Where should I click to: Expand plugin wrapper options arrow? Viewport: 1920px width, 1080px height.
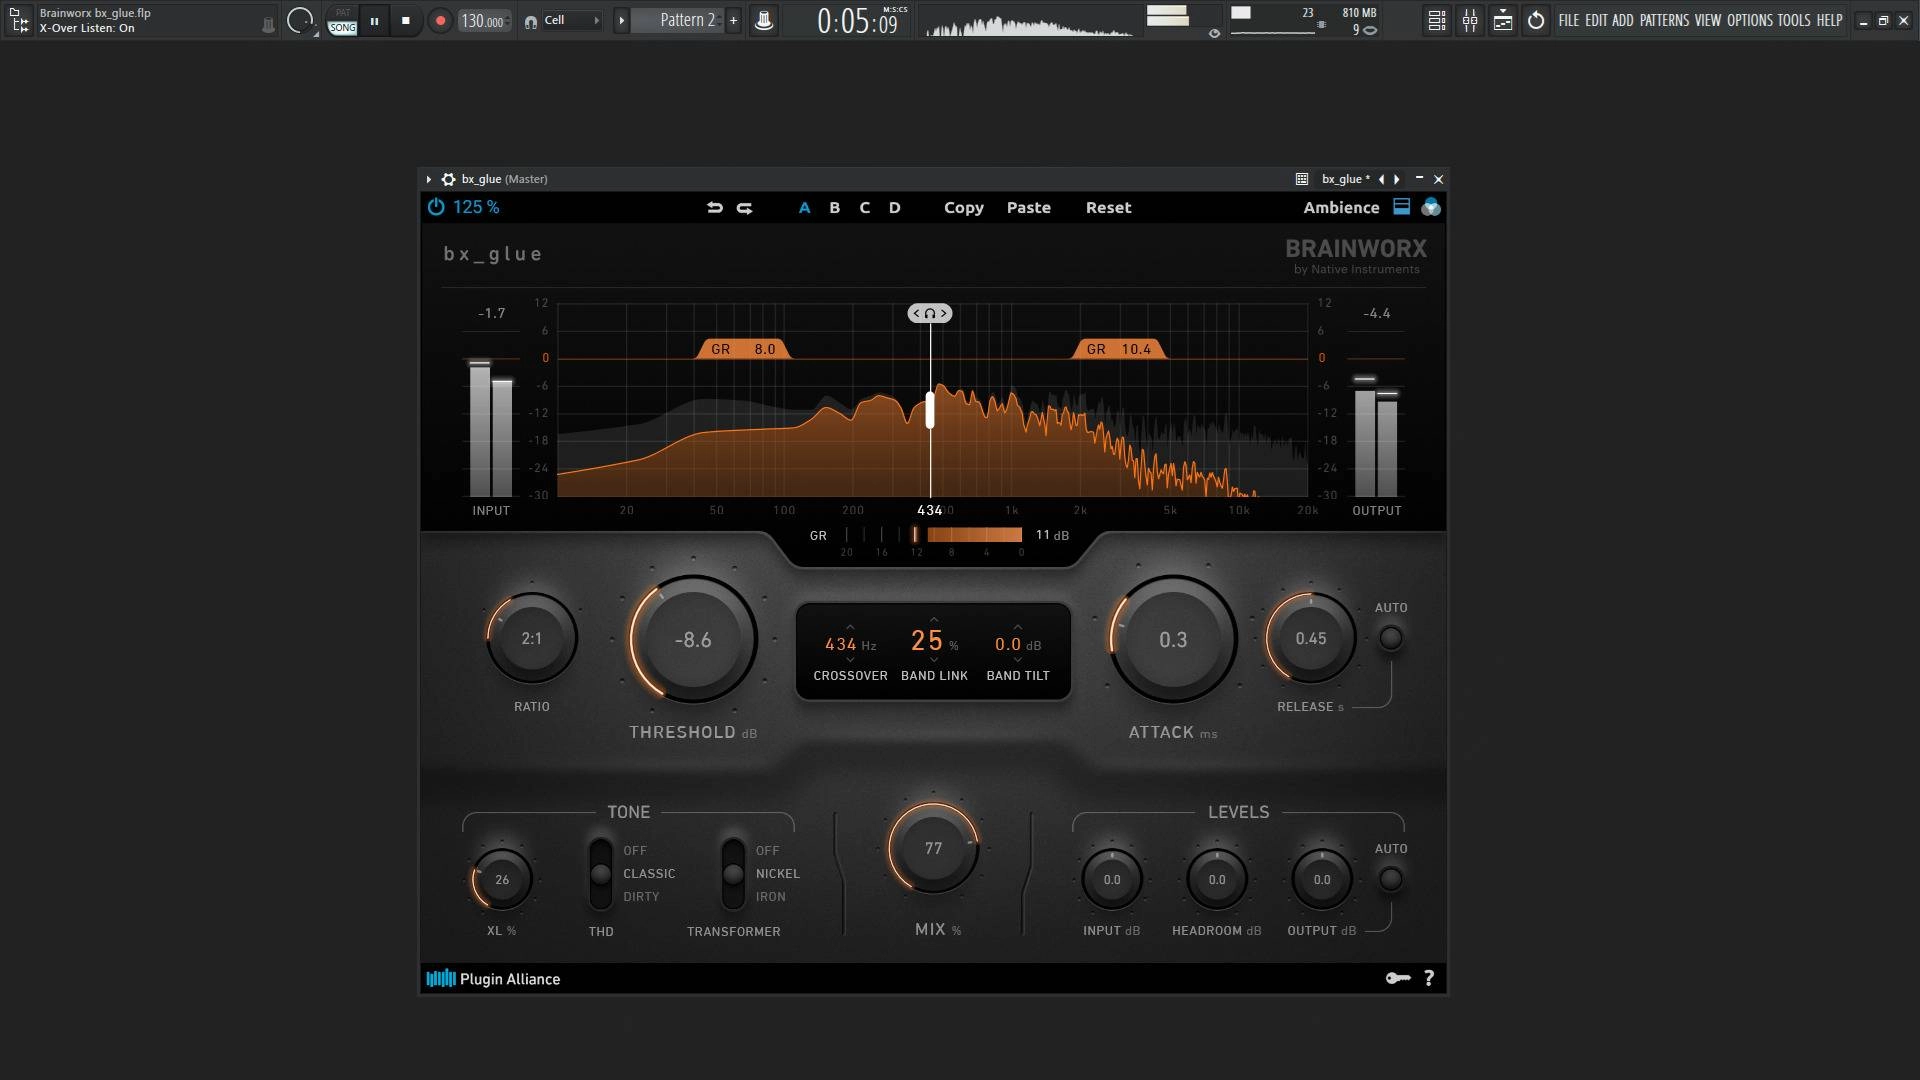coord(429,179)
